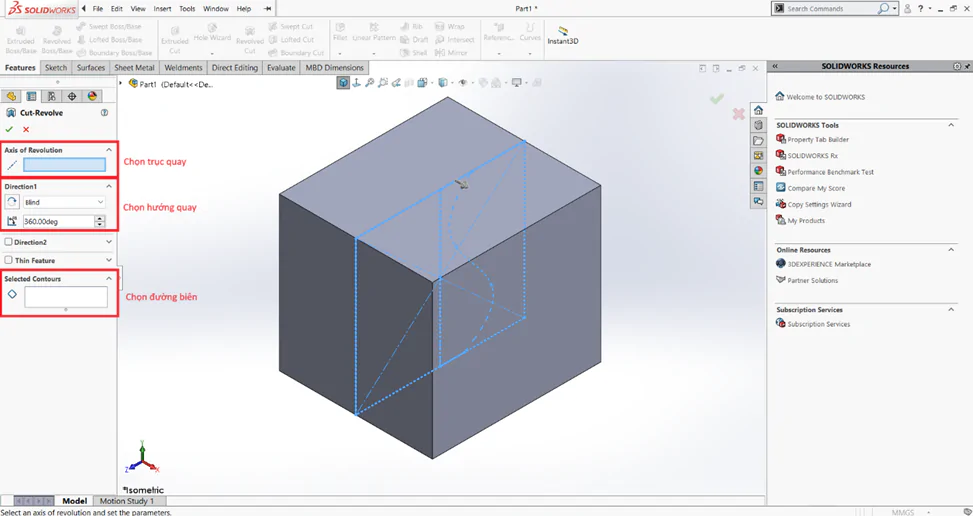Open SOLIDWORKS Resources home tab in task pane
973x516 pixels.
coord(758,110)
